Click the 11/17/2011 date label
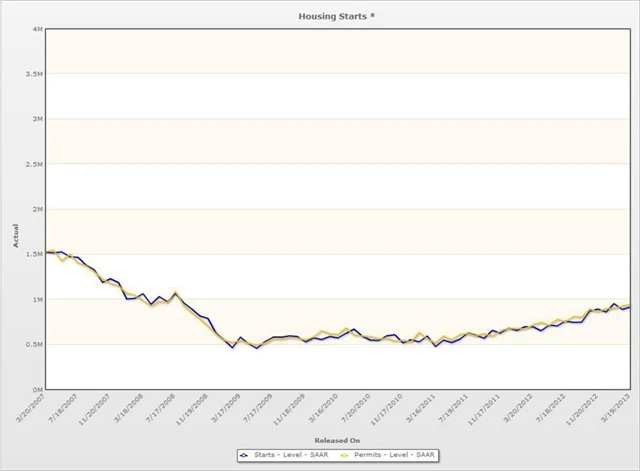 (x=484, y=409)
